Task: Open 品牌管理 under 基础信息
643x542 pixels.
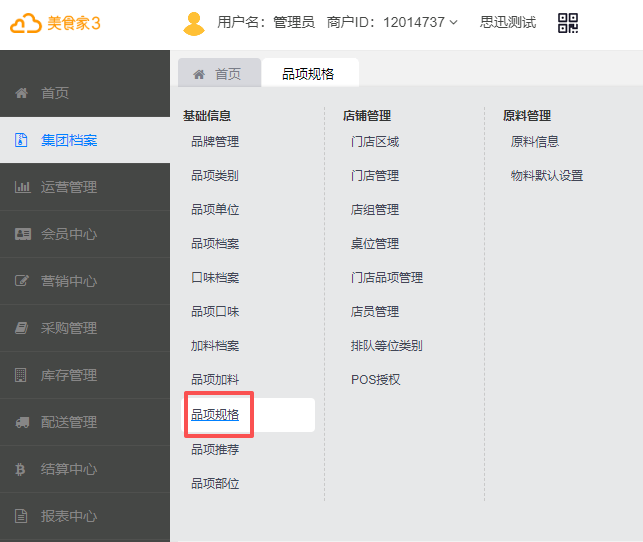Action: [215, 142]
